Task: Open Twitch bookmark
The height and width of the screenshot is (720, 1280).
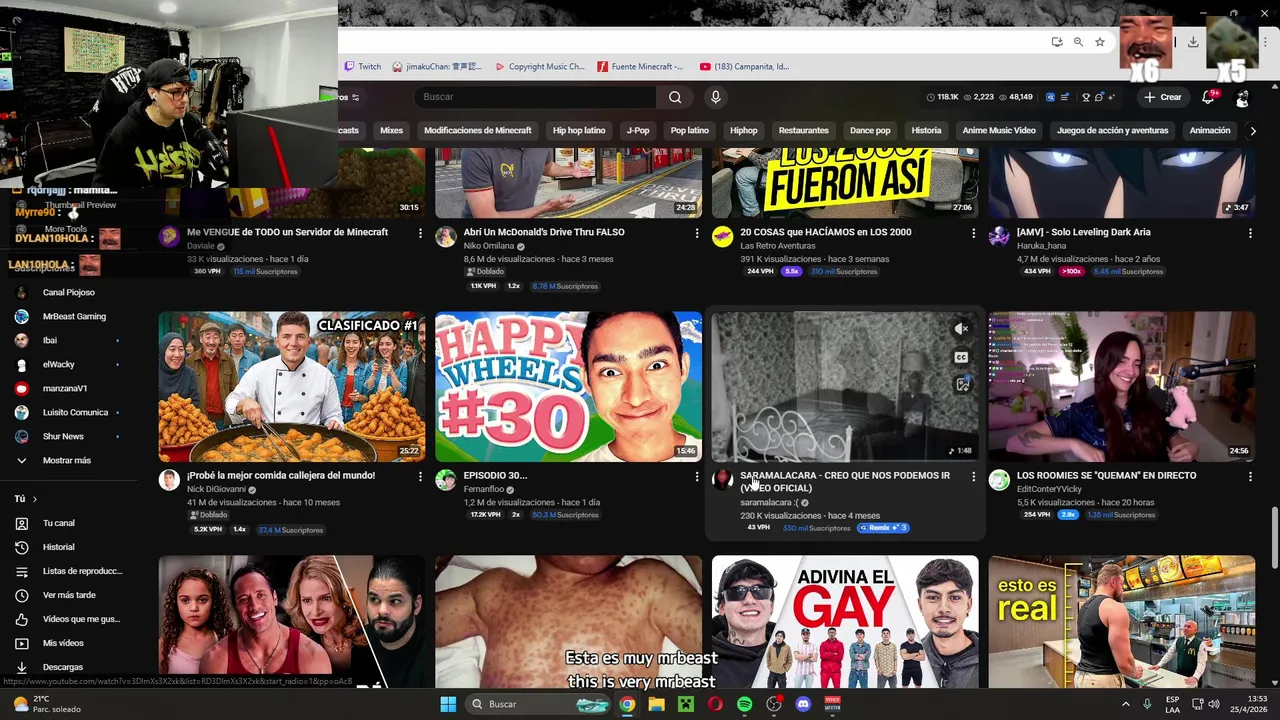Action: (x=363, y=67)
